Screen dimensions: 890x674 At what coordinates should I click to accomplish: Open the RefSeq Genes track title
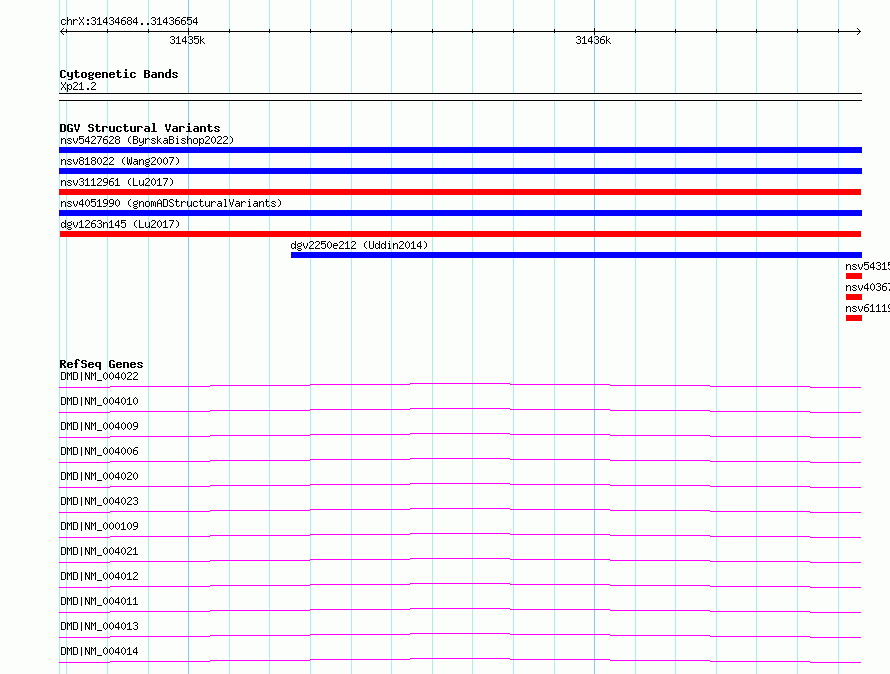(101, 364)
